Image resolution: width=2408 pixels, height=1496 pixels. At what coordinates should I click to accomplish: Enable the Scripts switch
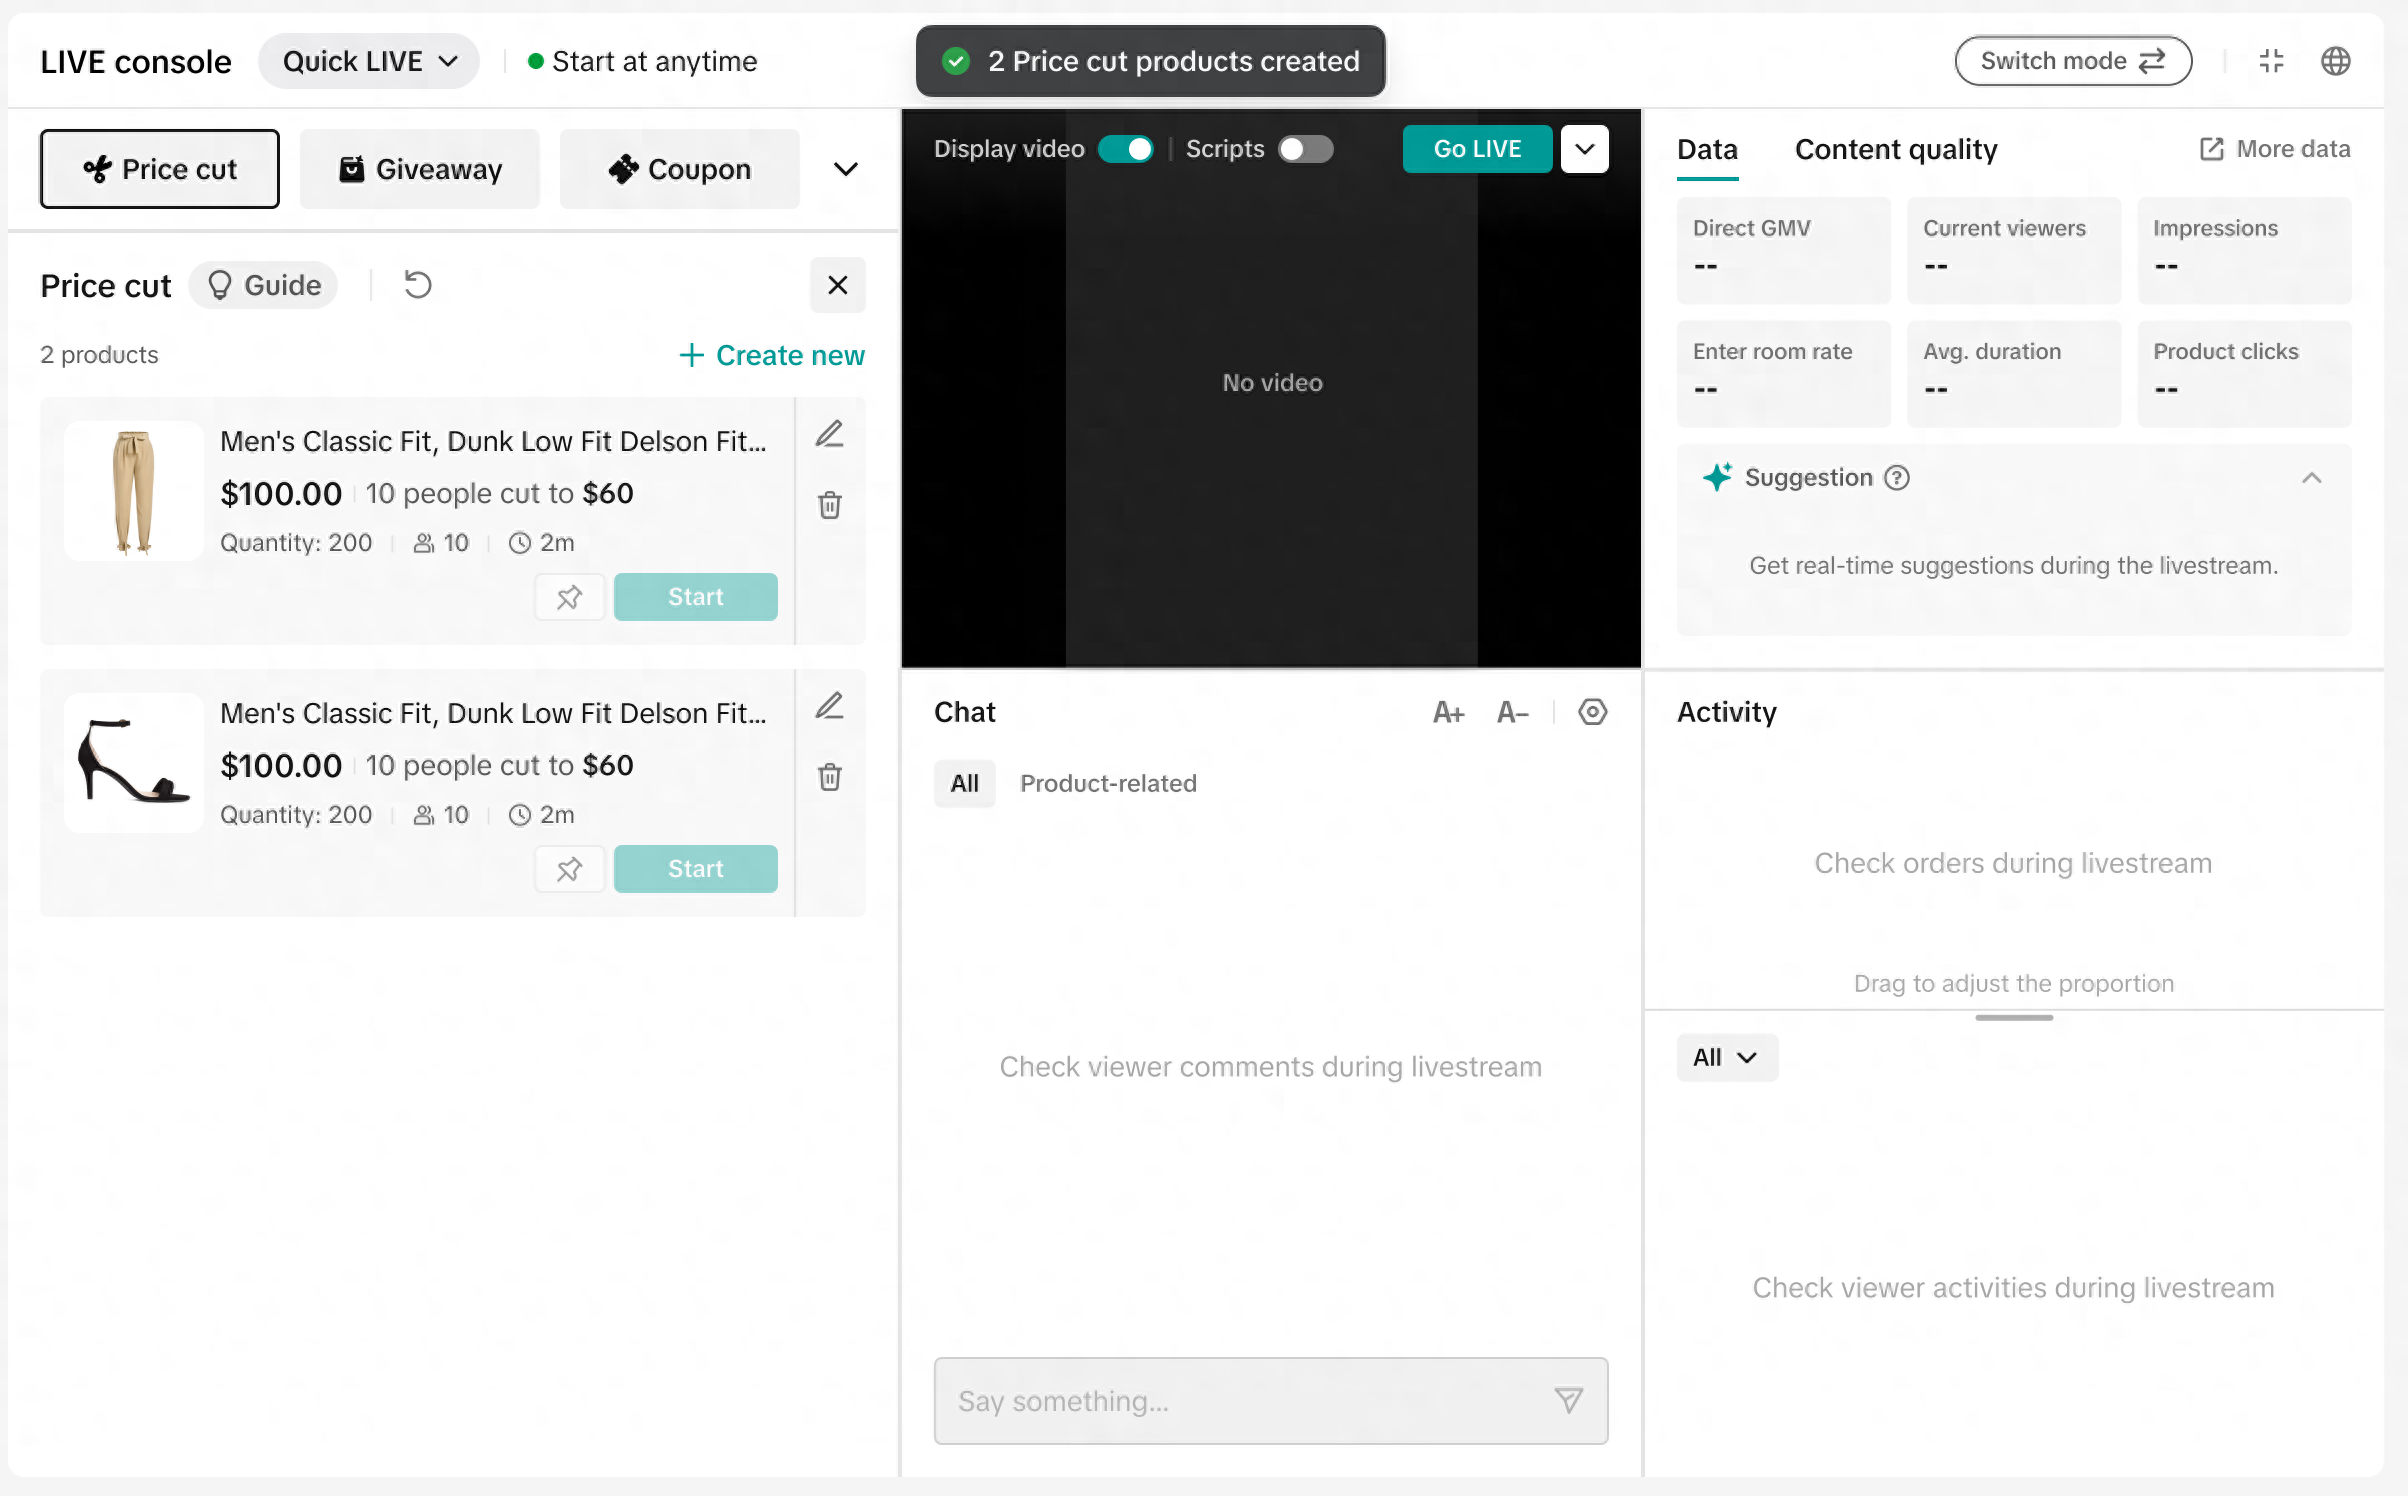point(1305,149)
